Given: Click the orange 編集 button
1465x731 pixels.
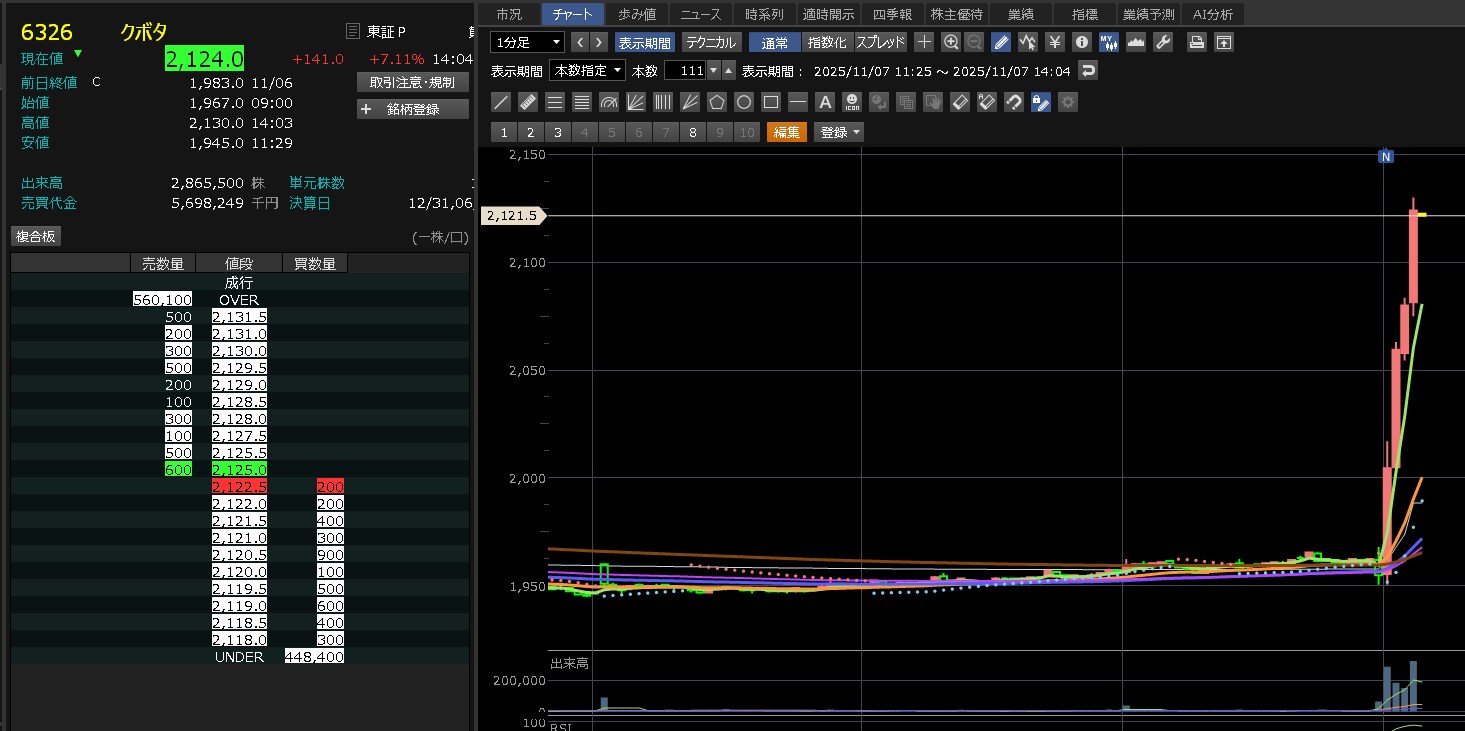Looking at the screenshot, I should click(786, 132).
